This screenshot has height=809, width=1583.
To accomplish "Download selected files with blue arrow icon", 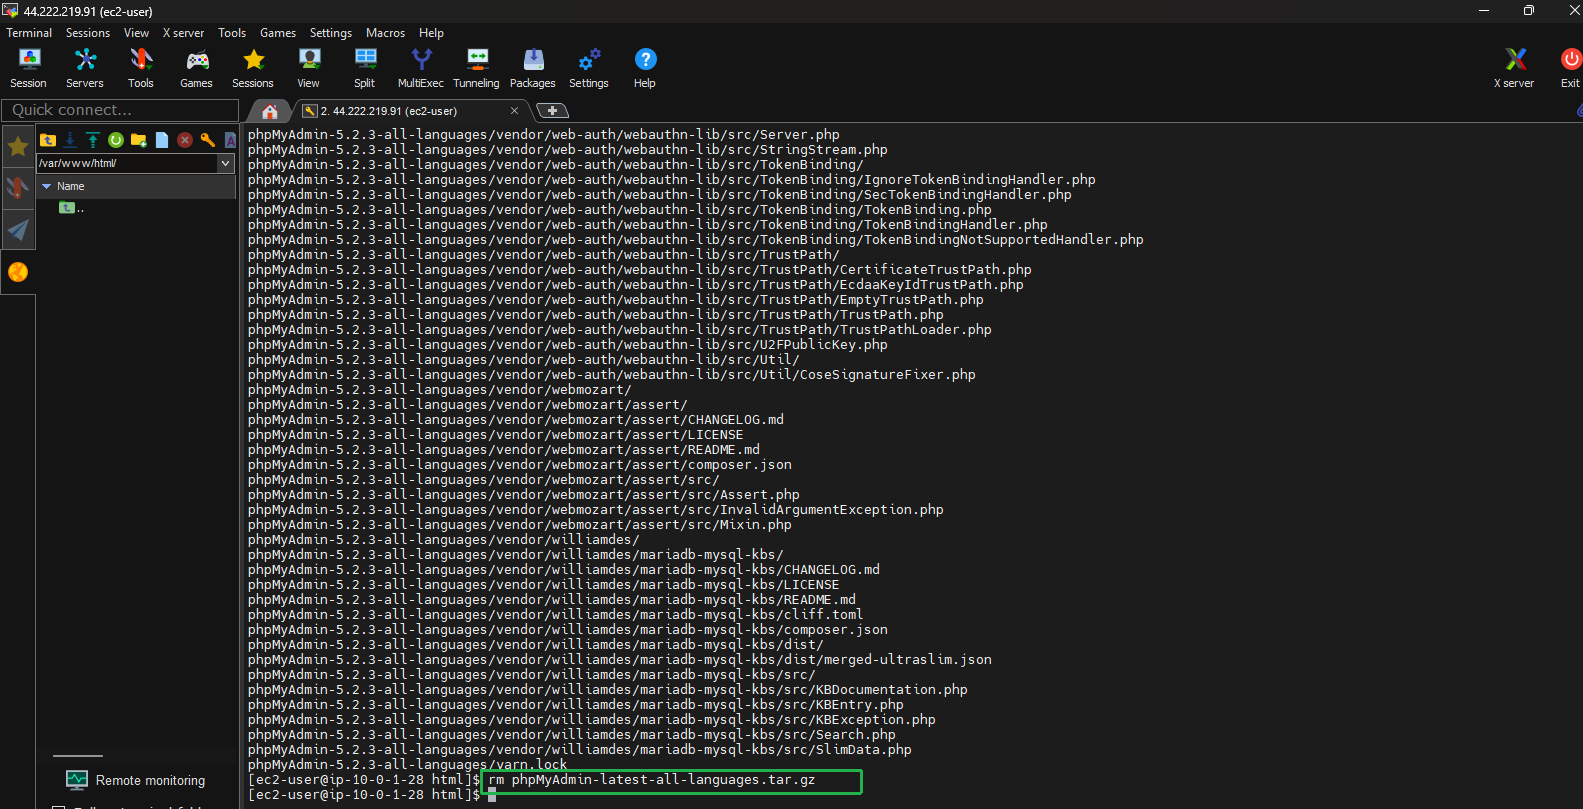I will 70,140.
